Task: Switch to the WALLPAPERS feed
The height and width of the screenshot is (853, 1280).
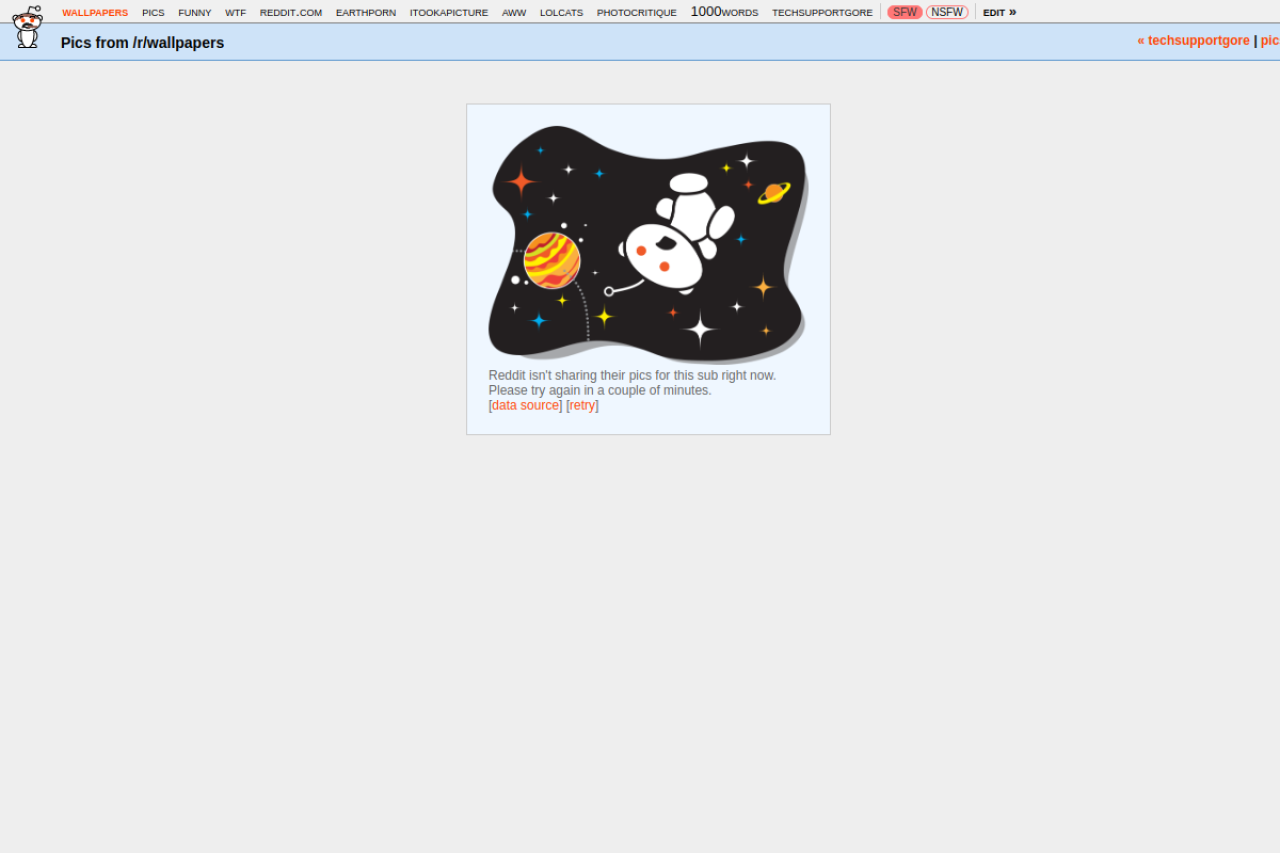Action: 95,12
